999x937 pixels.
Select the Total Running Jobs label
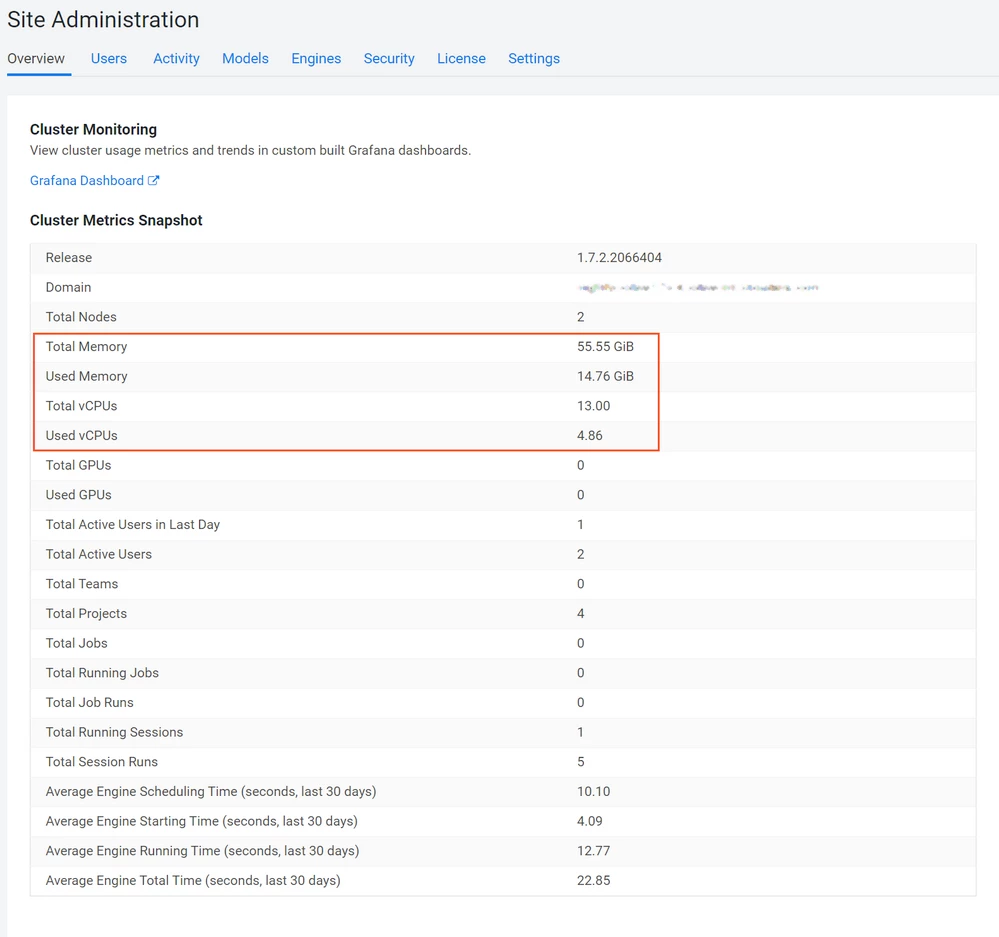tap(102, 673)
